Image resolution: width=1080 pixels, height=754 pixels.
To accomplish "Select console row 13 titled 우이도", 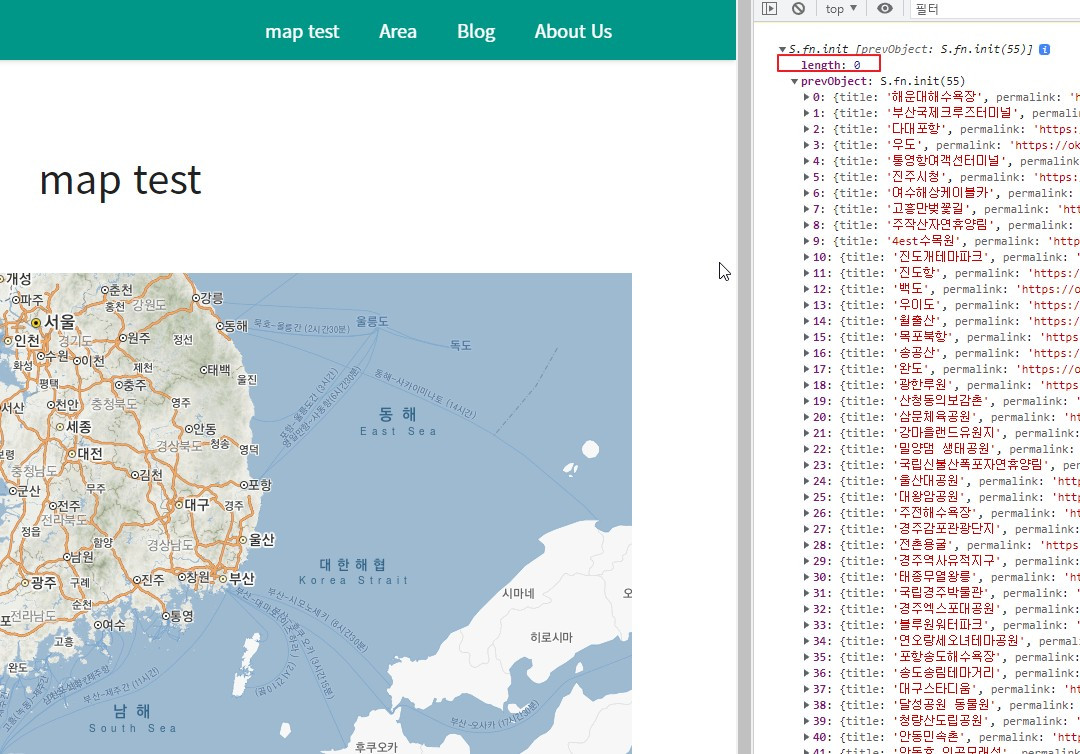I will tap(941, 305).
